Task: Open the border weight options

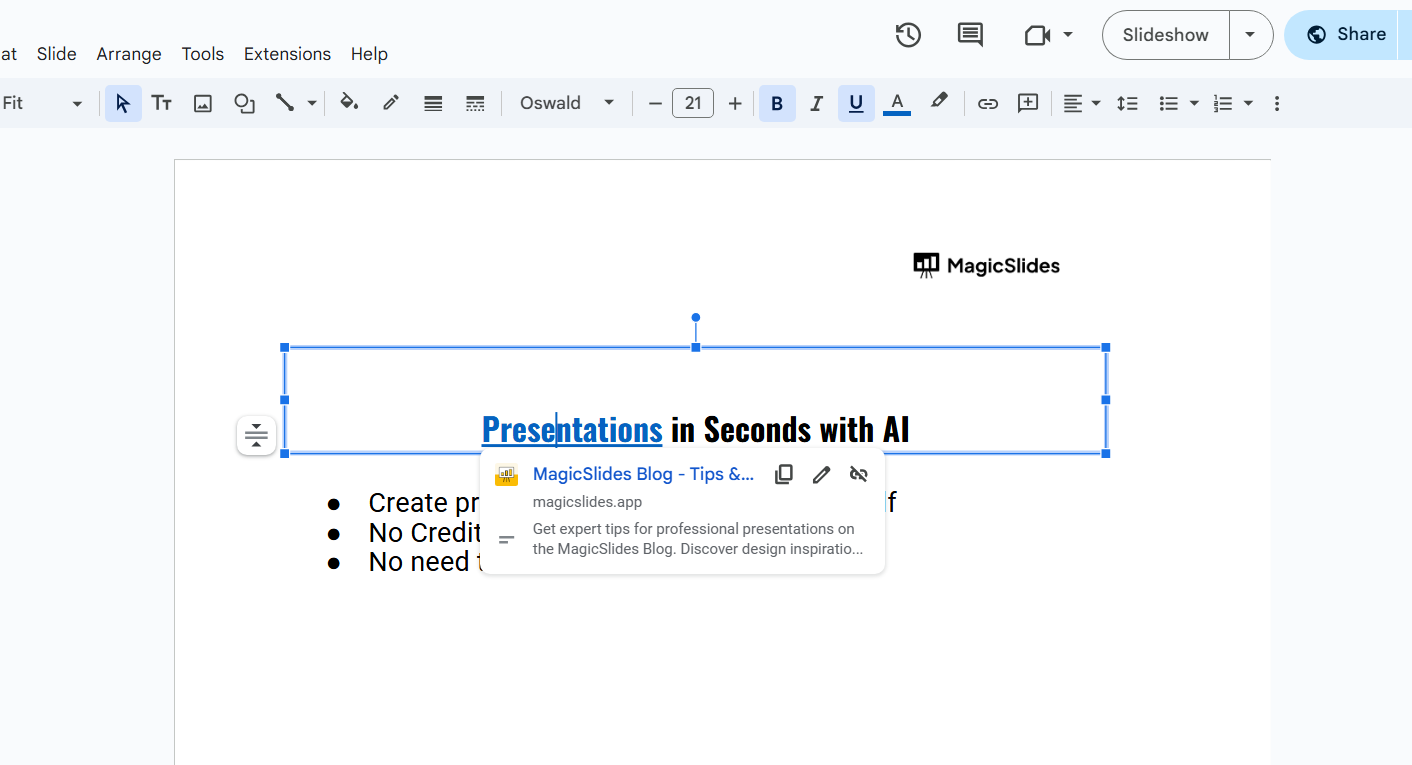Action: [x=433, y=103]
